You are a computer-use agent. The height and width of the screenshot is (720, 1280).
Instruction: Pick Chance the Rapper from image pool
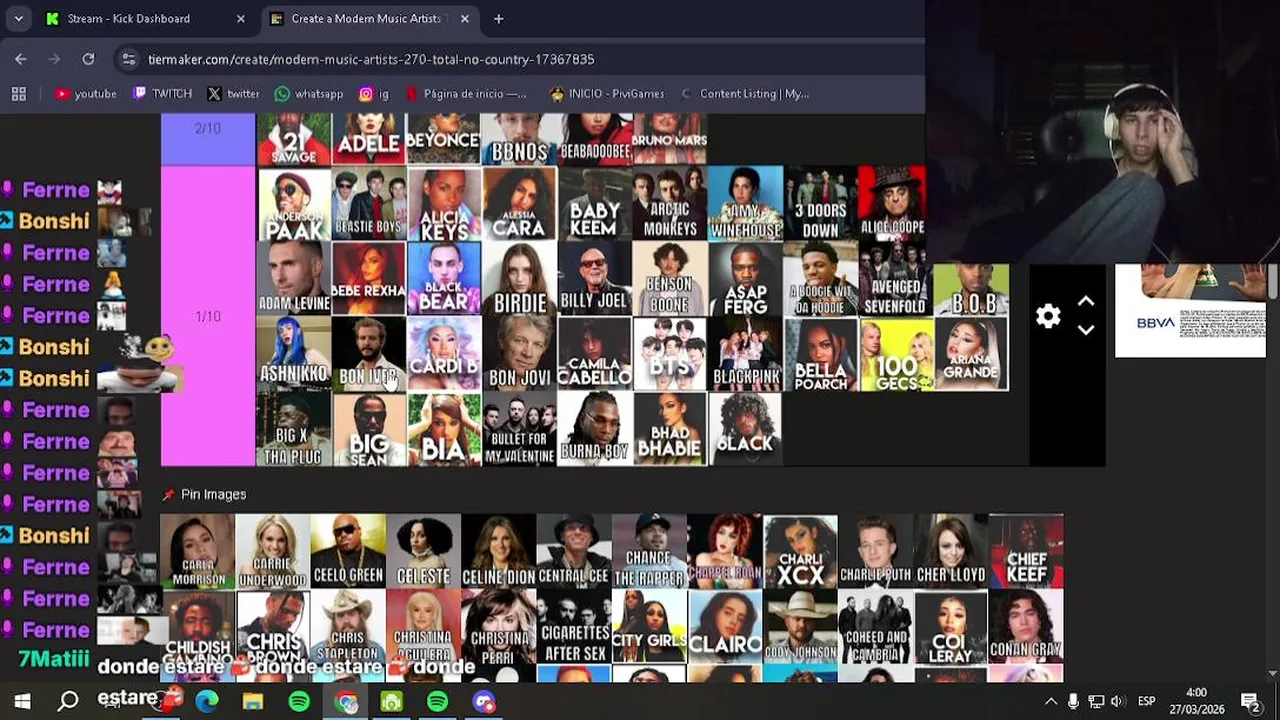pos(648,551)
